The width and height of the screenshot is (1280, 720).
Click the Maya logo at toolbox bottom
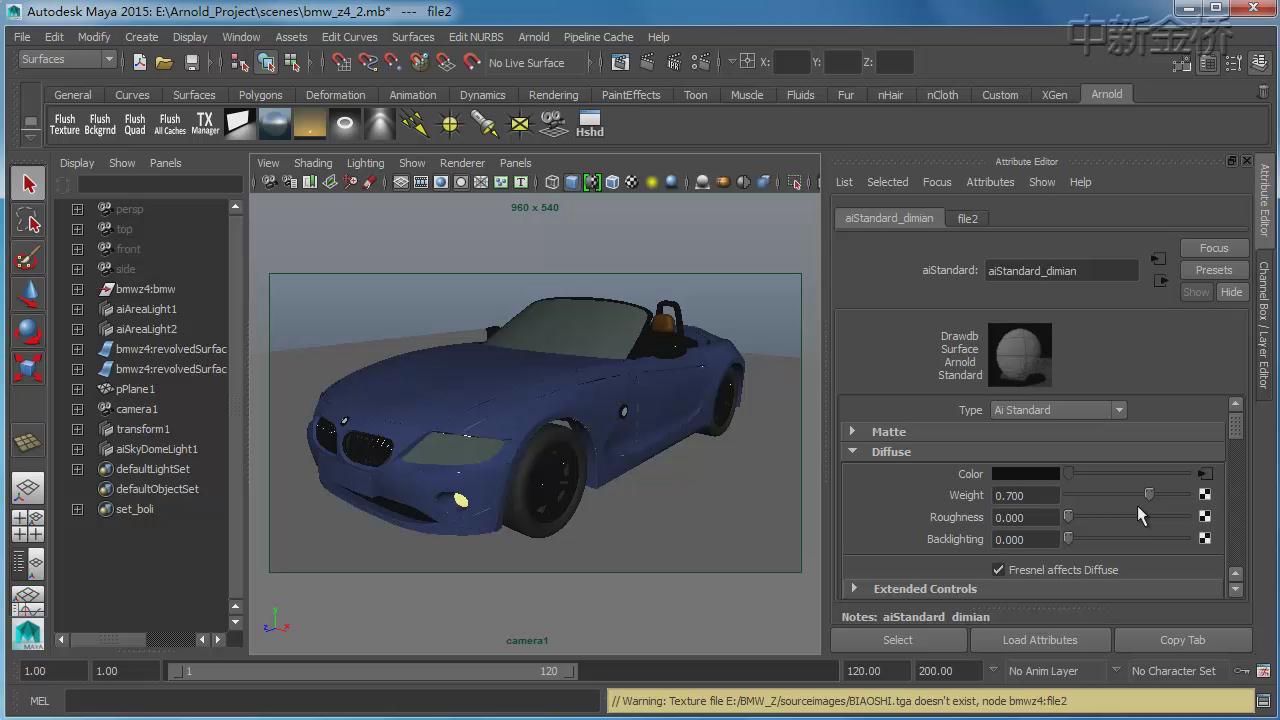(x=28, y=634)
